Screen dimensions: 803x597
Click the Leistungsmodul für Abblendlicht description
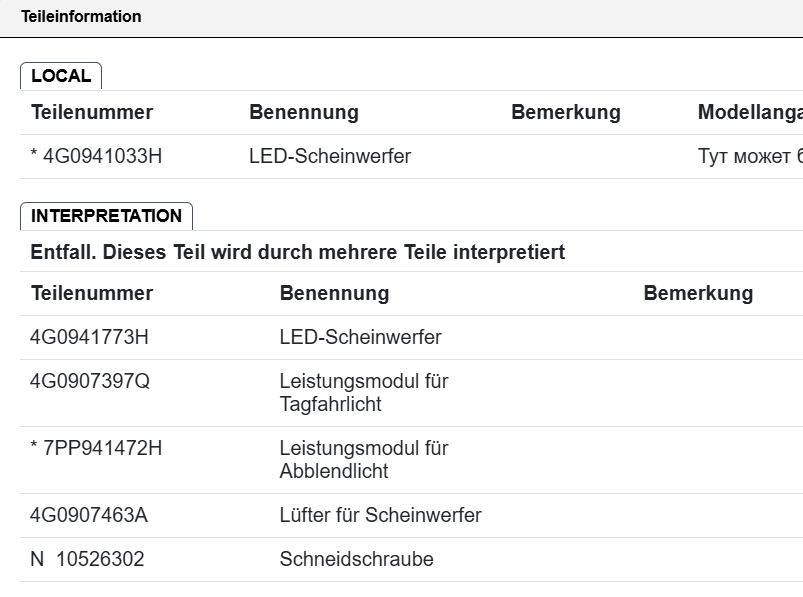click(x=363, y=460)
